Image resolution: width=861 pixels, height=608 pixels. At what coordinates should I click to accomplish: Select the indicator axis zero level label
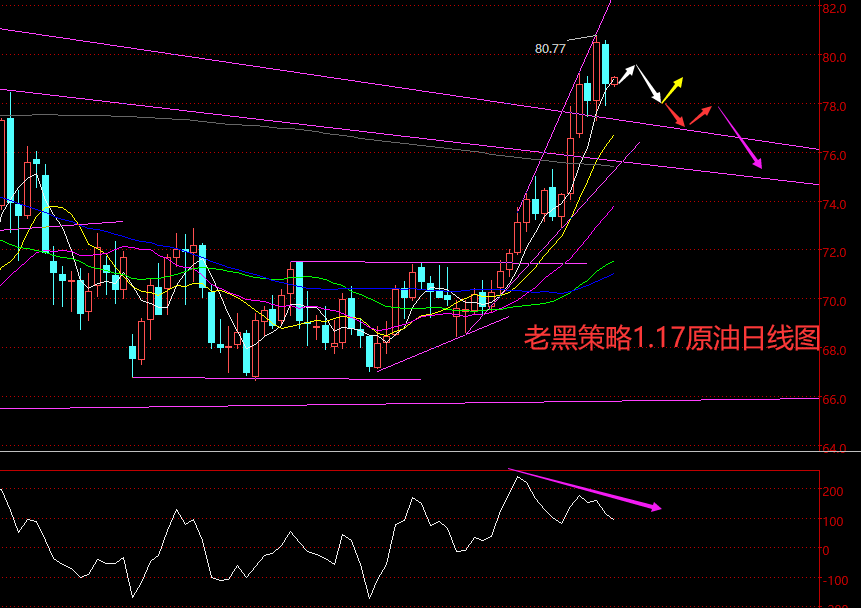(826, 550)
